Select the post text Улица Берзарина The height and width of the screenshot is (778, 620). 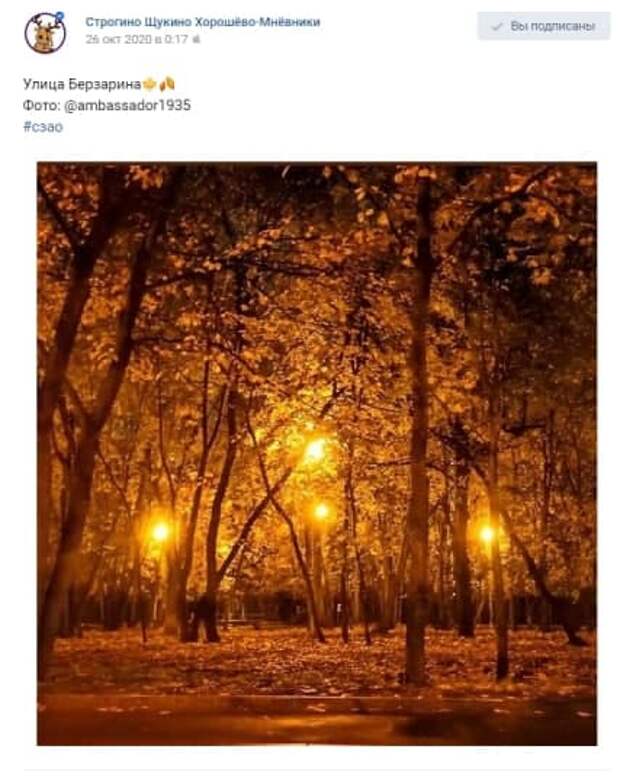tap(82, 84)
